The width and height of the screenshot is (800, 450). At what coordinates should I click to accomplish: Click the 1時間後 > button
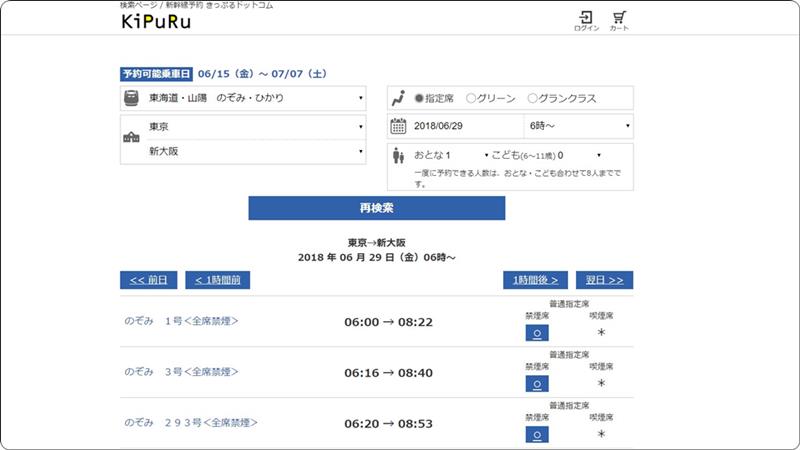535,280
